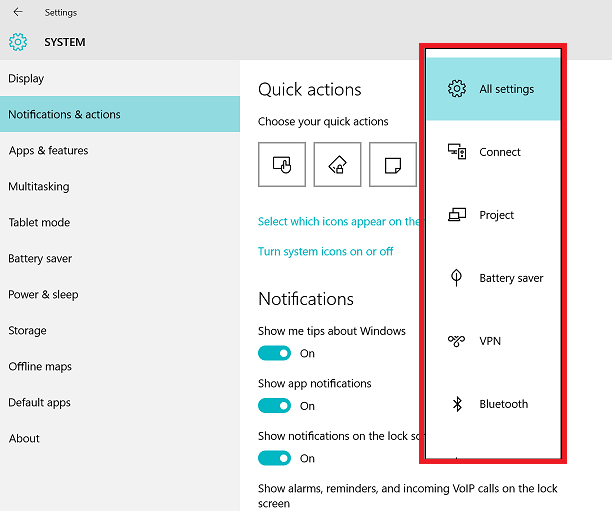Choose Project from the quick action list
Viewport: 612px width, 511px height.
(x=493, y=215)
